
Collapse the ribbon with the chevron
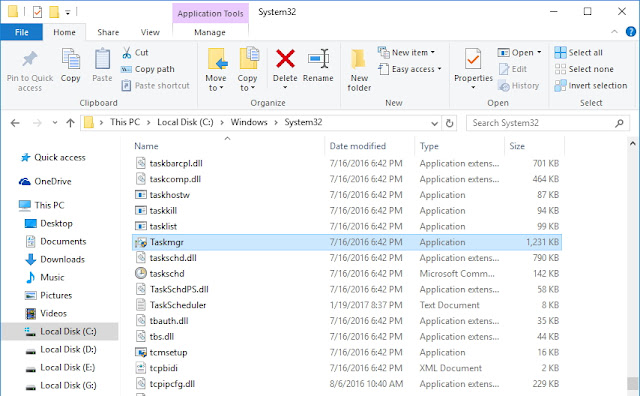614,32
